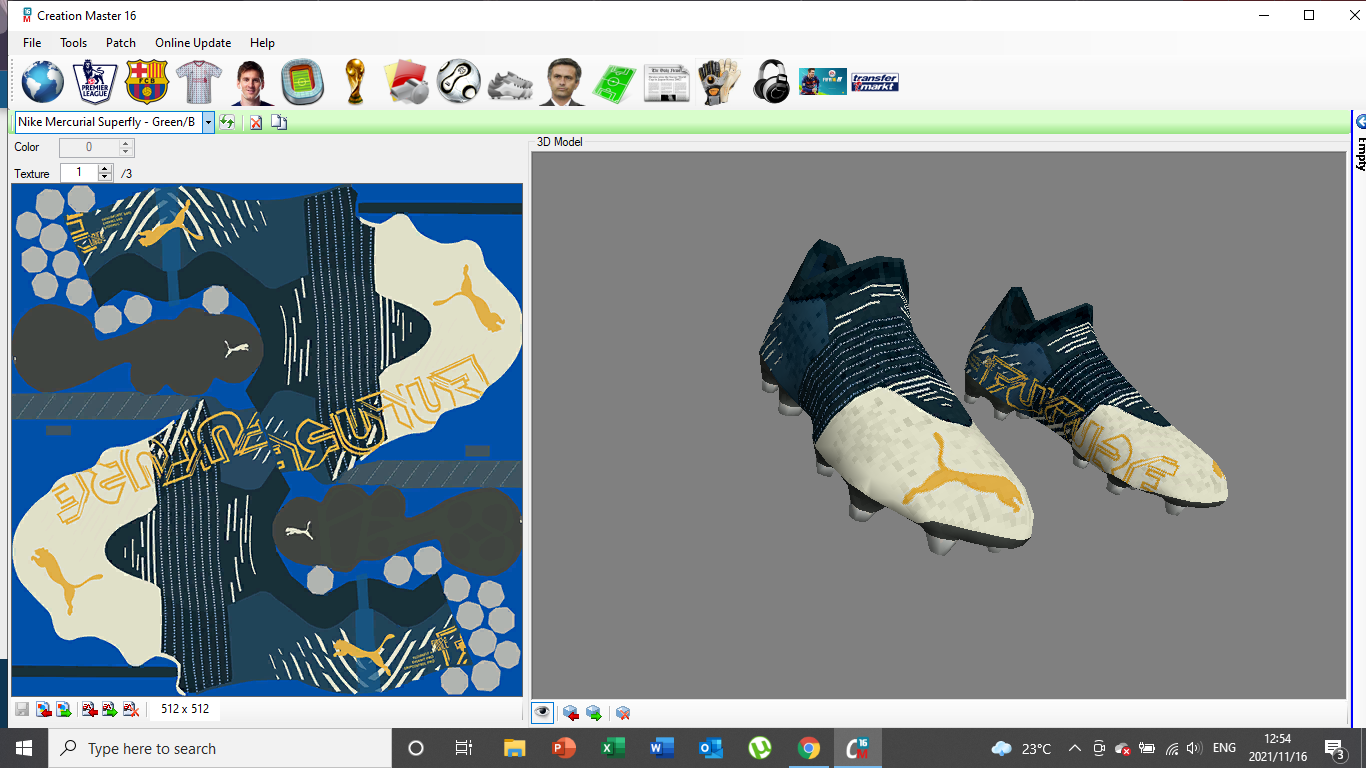The width and height of the screenshot is (1366, 768).
Task: Click the shoe name combo box text
Action: [x=108, y=122]
